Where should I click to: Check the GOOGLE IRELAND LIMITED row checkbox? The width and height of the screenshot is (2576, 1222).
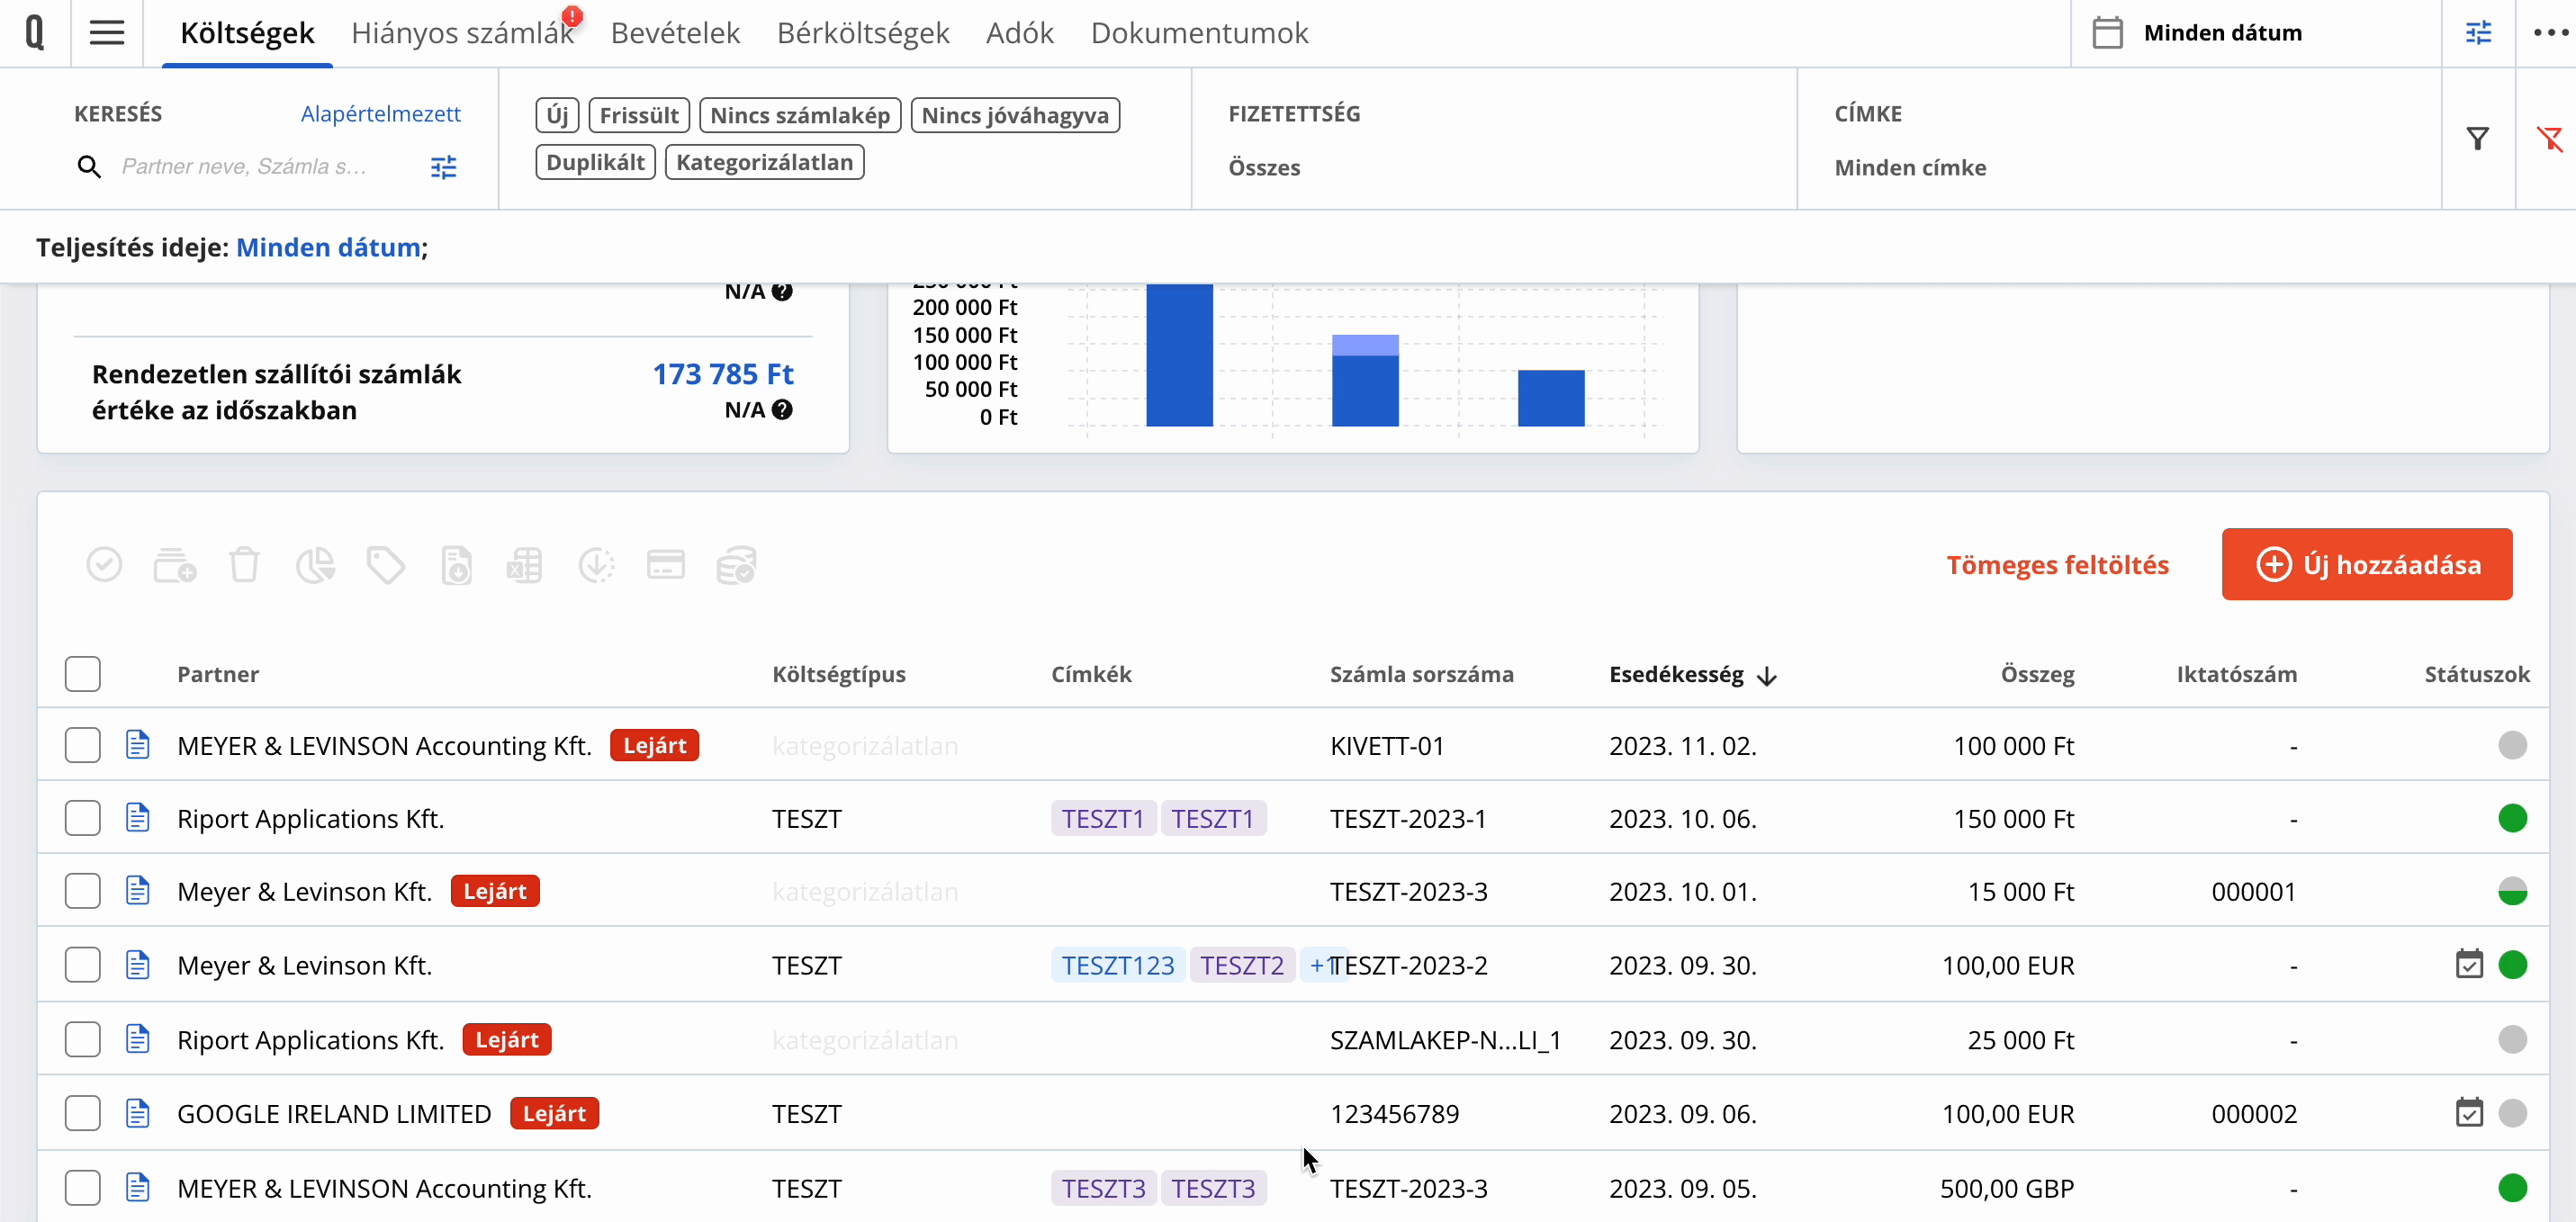click(83, 1113)
